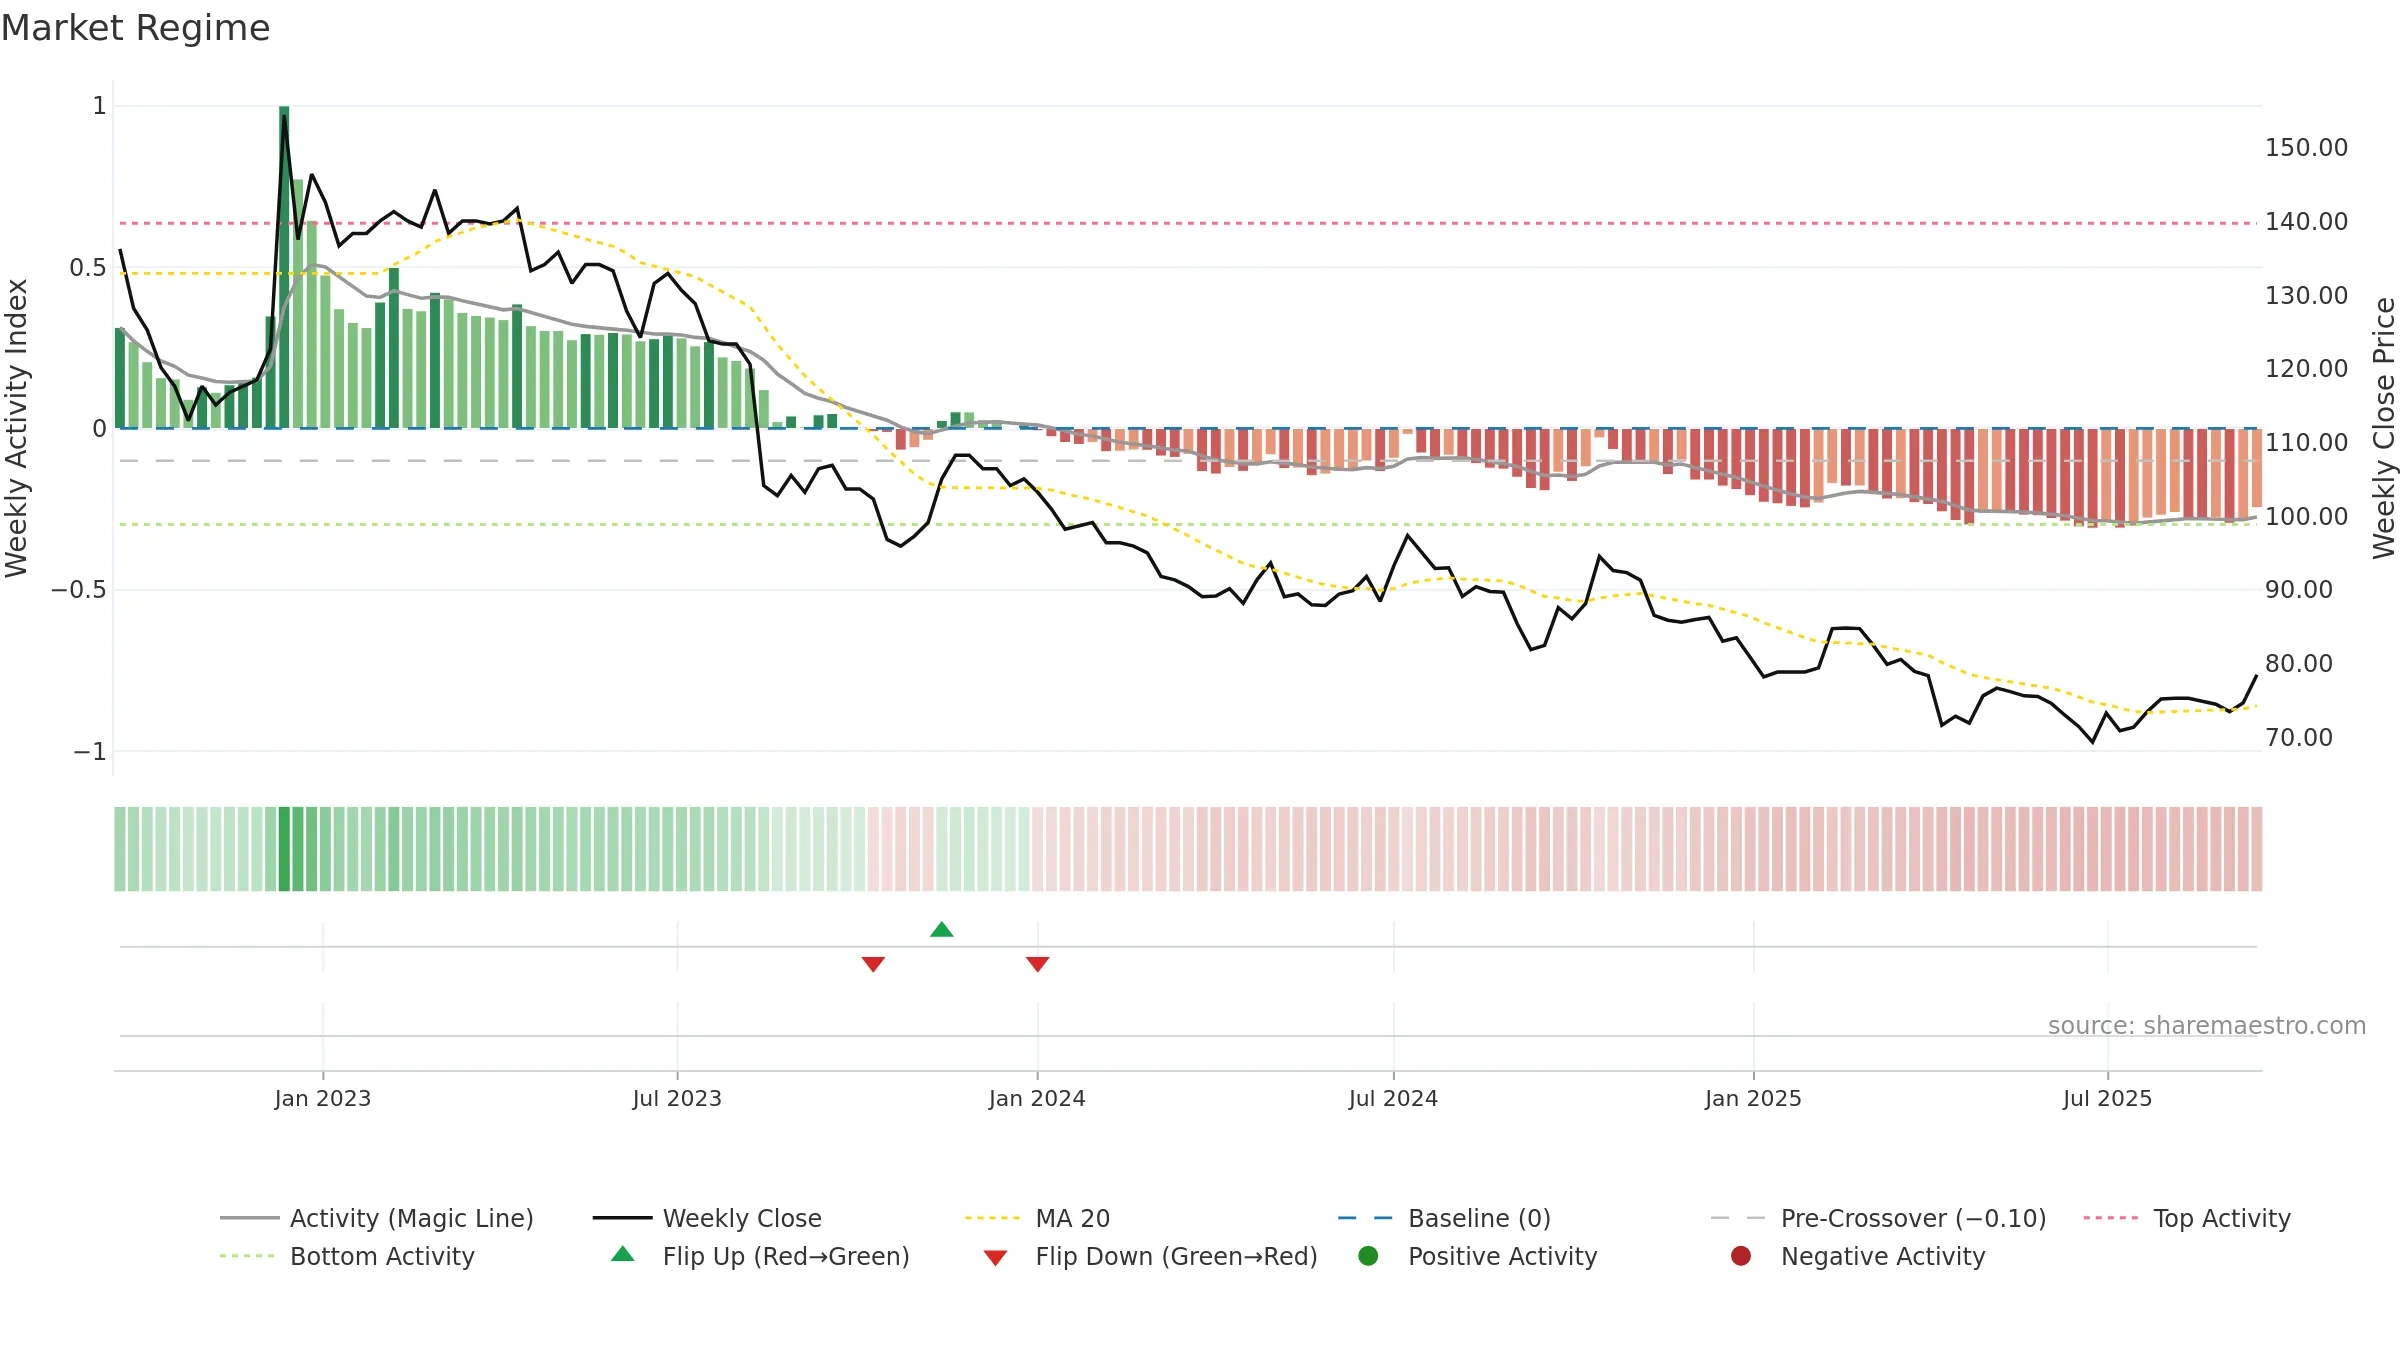Toggle Flip Down (Green→Red) legend entry
2400x1350 pixels.
pyautogui.click(x=1150, y=1256)
